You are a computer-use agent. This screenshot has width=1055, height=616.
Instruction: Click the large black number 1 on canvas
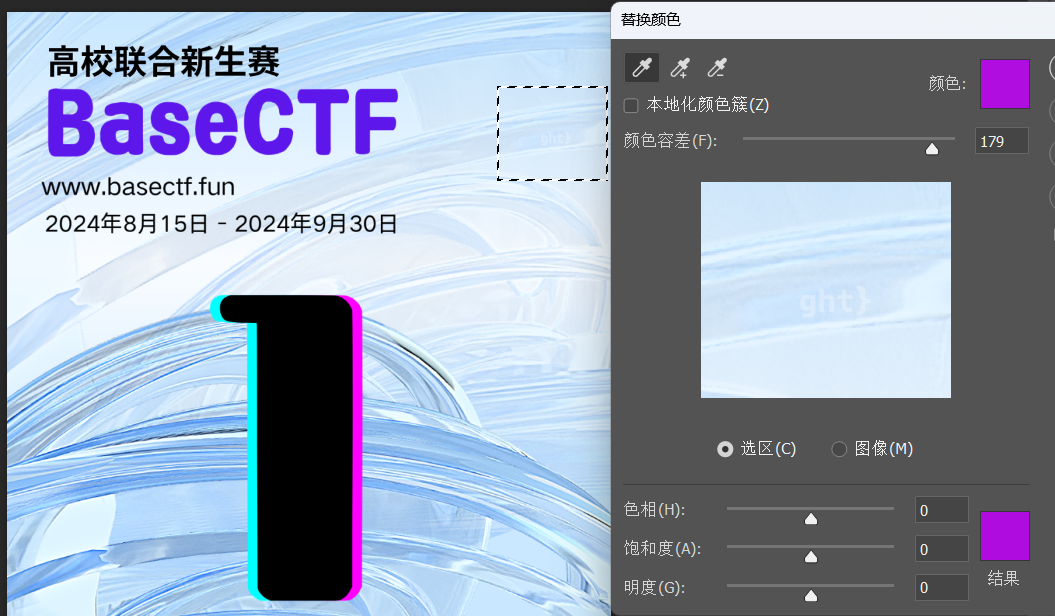(300, 450)
